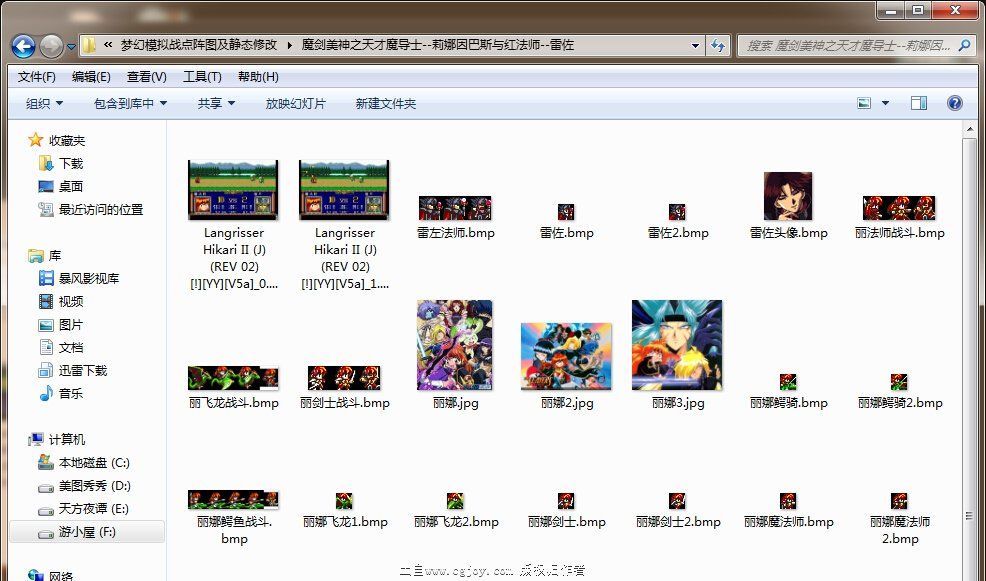Select file 丽娜魔法师.bmp
The height and width of the screenshot is (581, 986).
pyautogui.click(x=788, y=511)
